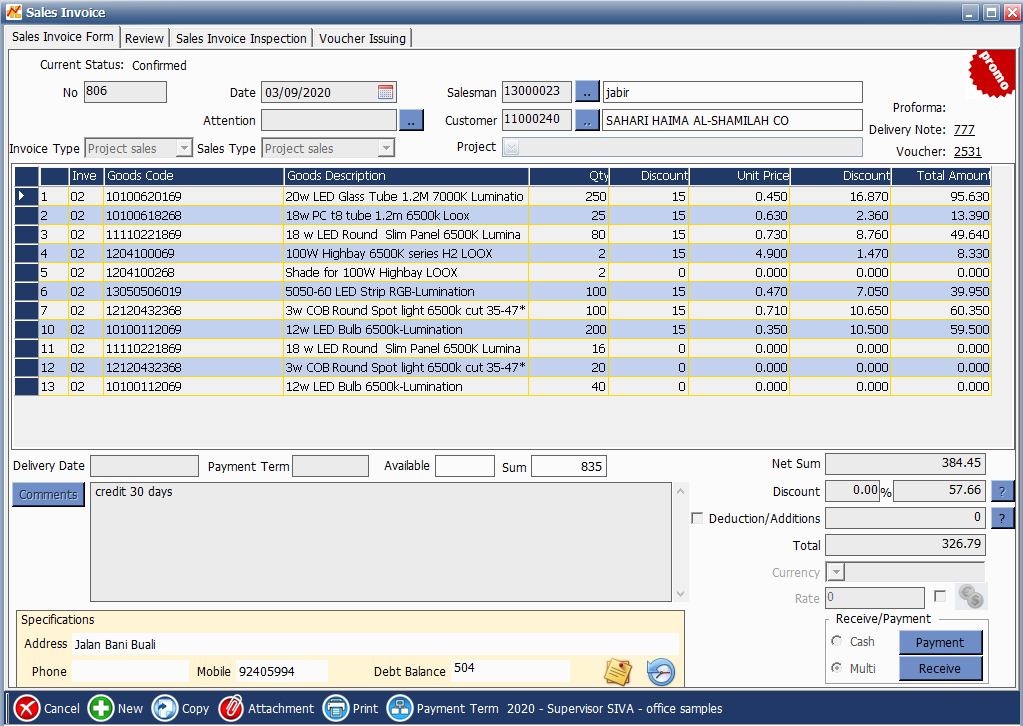Click the Sales Invoice app icon in title bar
1023x726 pixels.
point(14,12)
